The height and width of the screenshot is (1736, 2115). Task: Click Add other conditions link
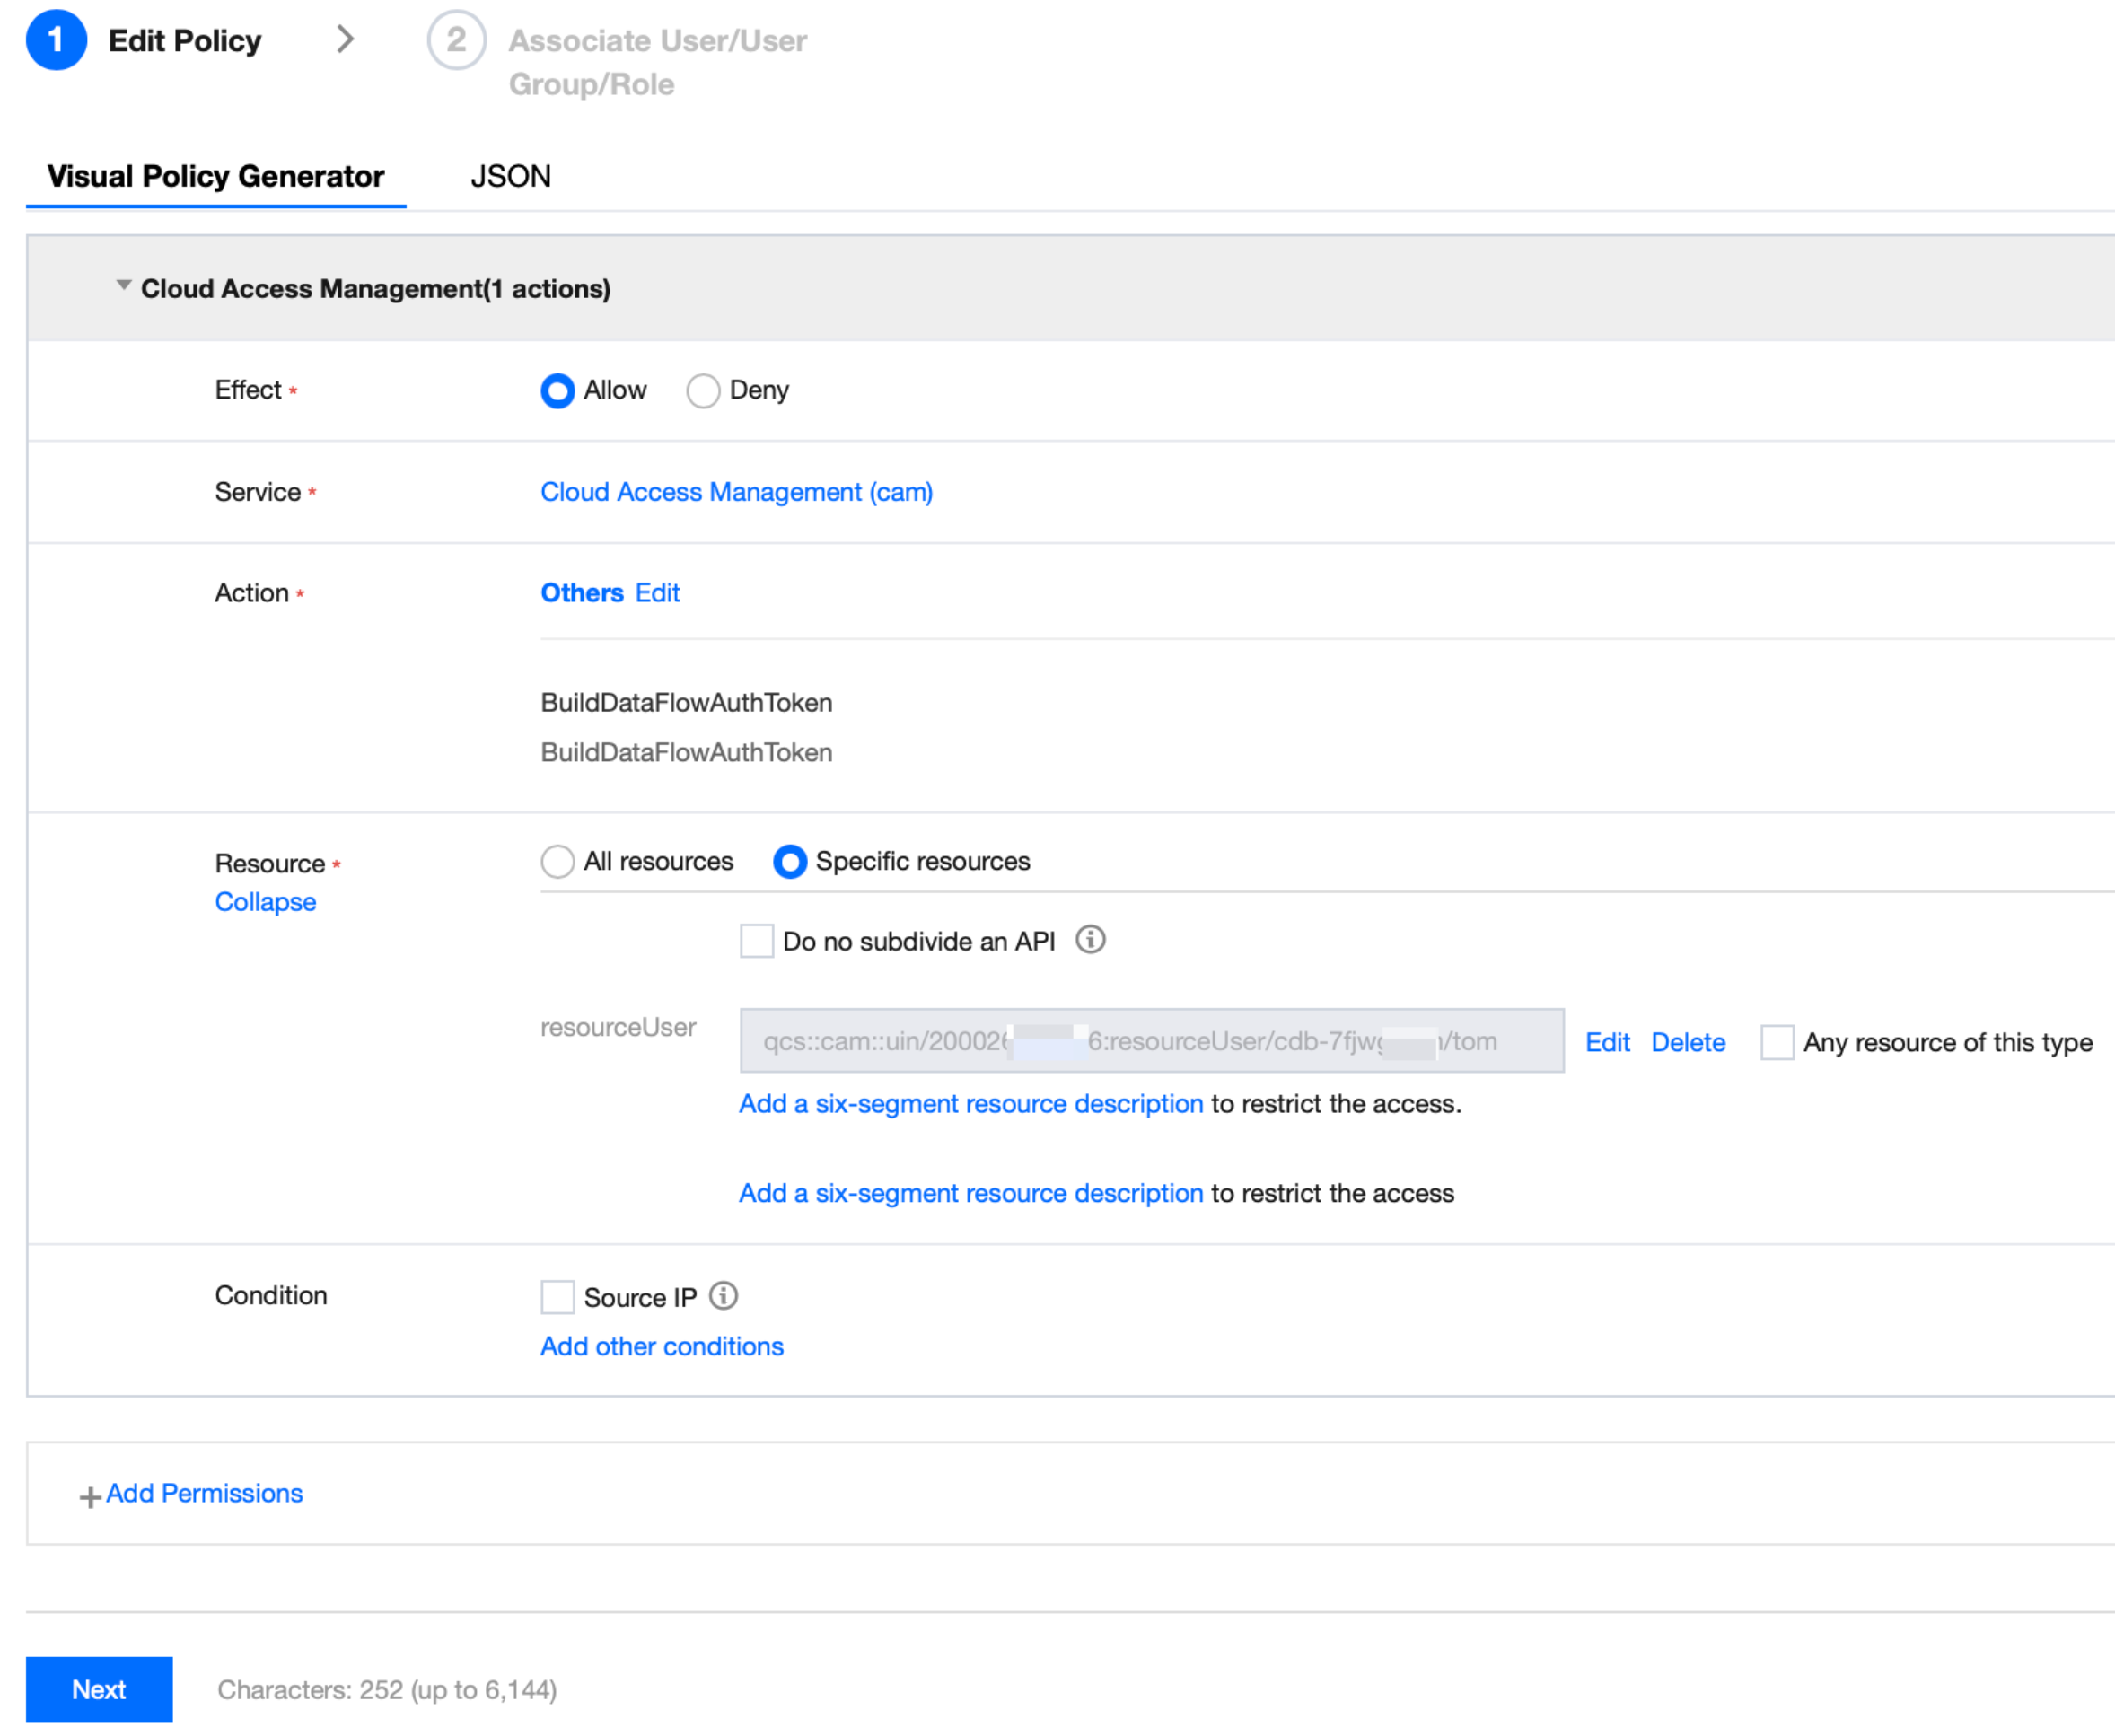661,1346
